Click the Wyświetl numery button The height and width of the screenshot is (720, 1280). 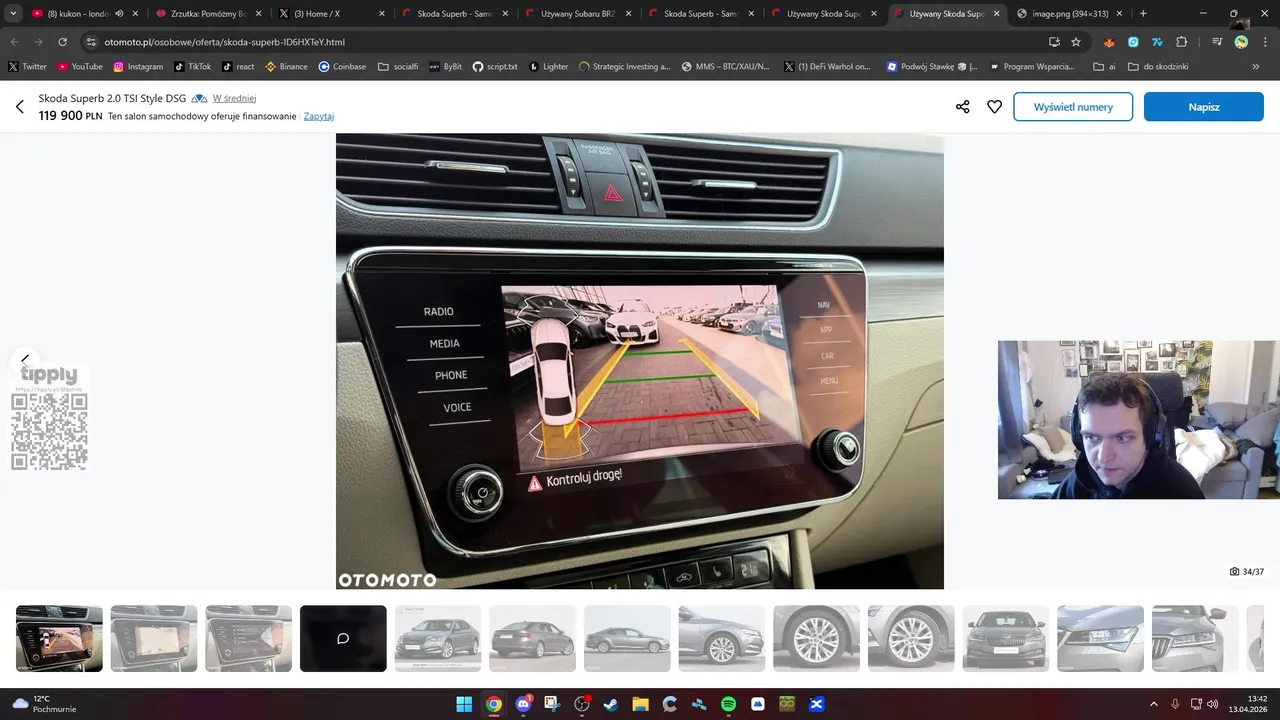pos(1073,107)
